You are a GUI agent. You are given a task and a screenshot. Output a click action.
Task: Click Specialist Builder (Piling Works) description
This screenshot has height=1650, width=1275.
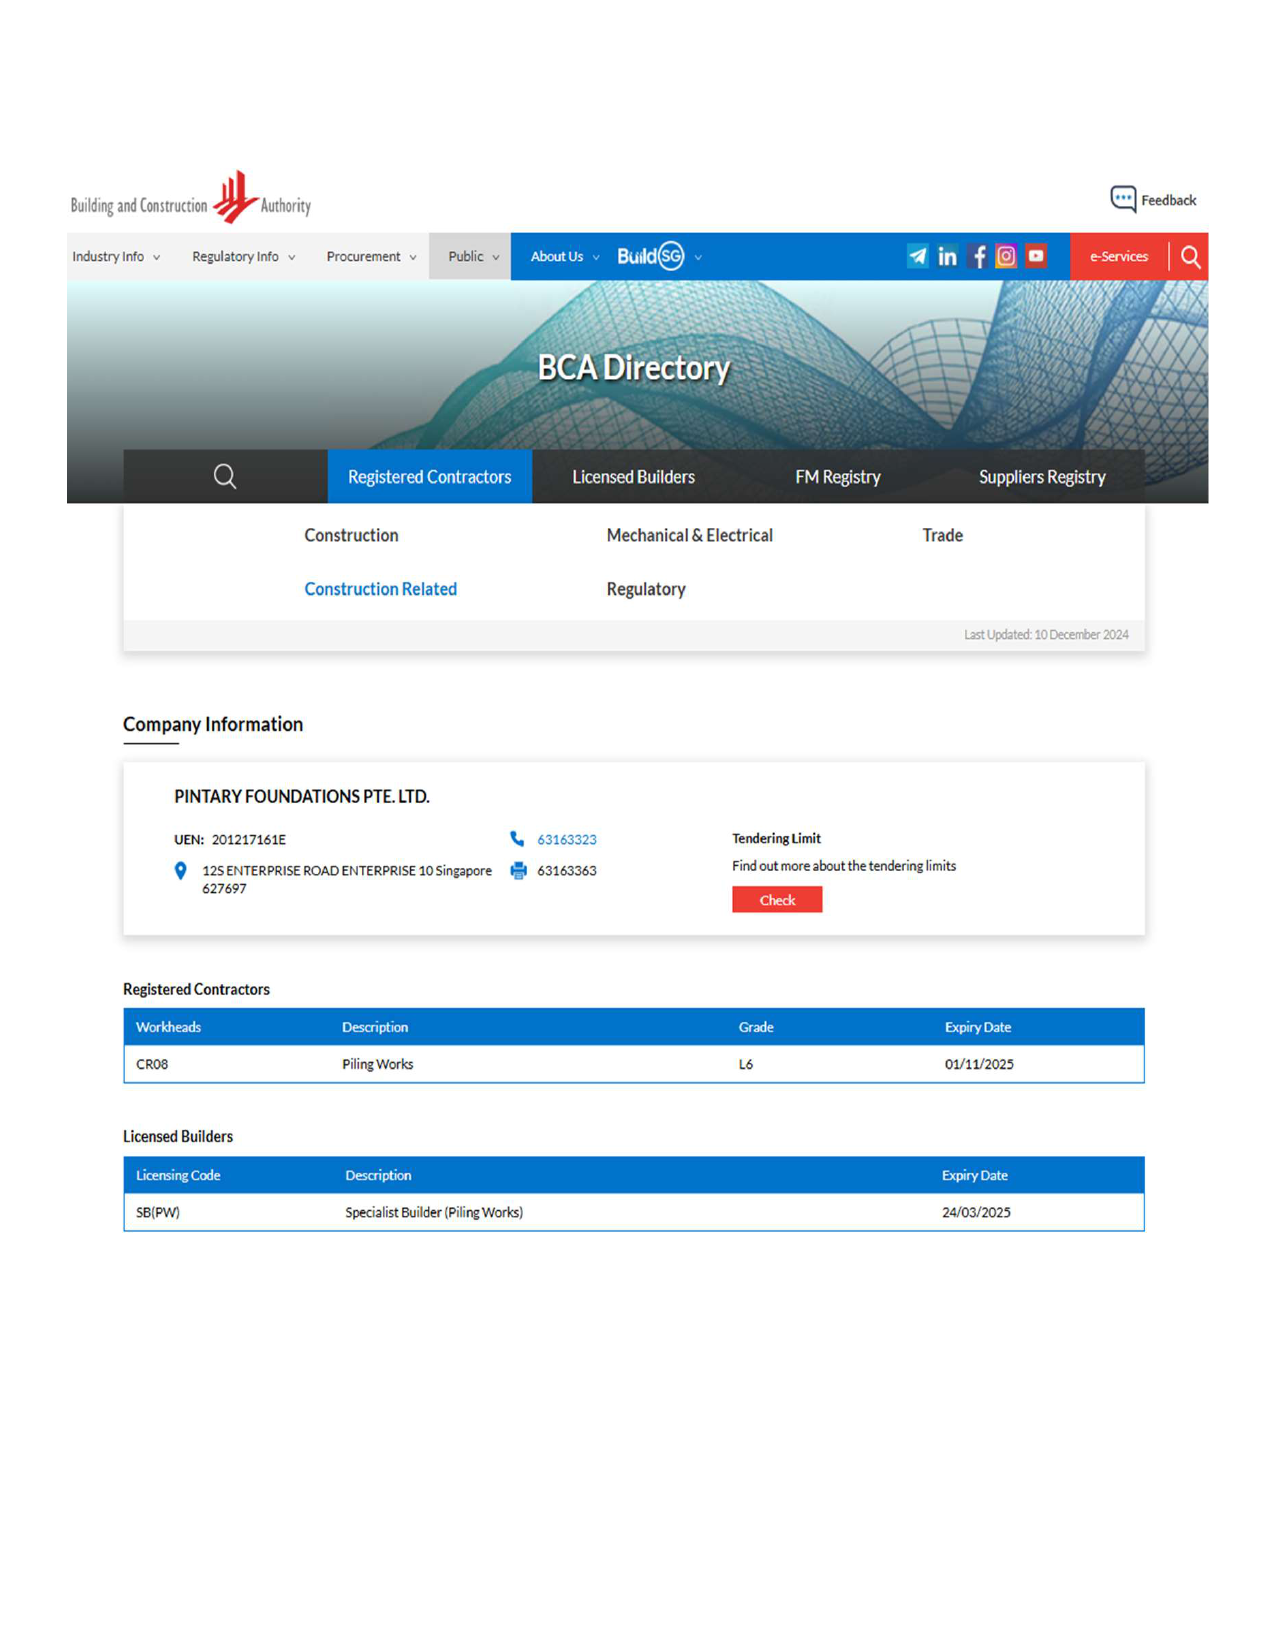click(x=434, y=1212)
